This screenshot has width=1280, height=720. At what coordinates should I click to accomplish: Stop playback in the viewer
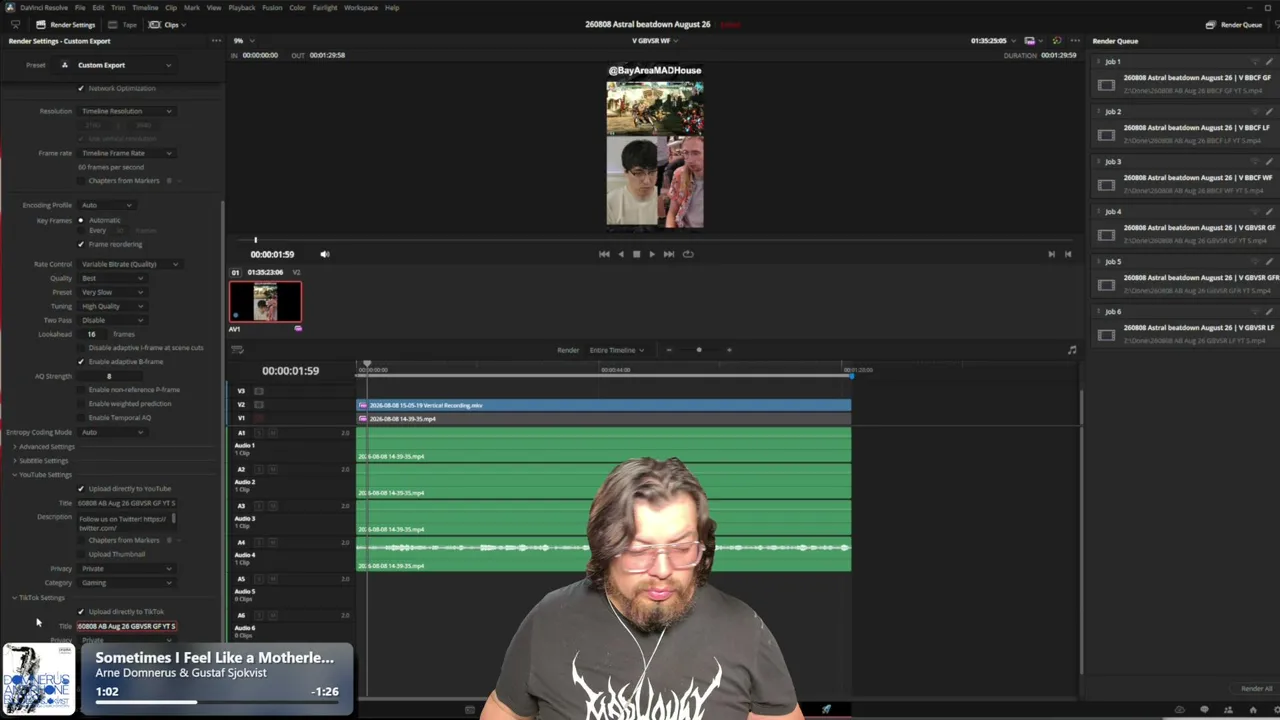636,254
